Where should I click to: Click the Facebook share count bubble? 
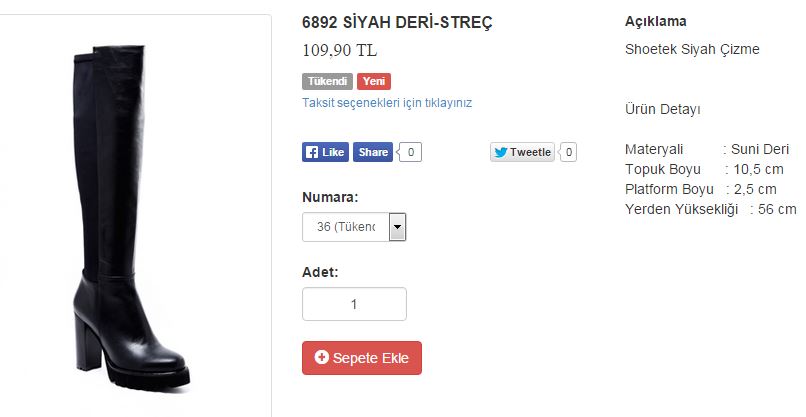point(411,152)
